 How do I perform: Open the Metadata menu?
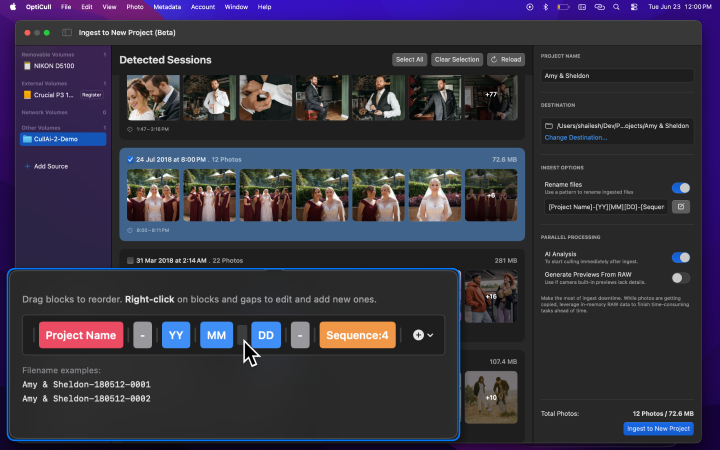(167, 7)
